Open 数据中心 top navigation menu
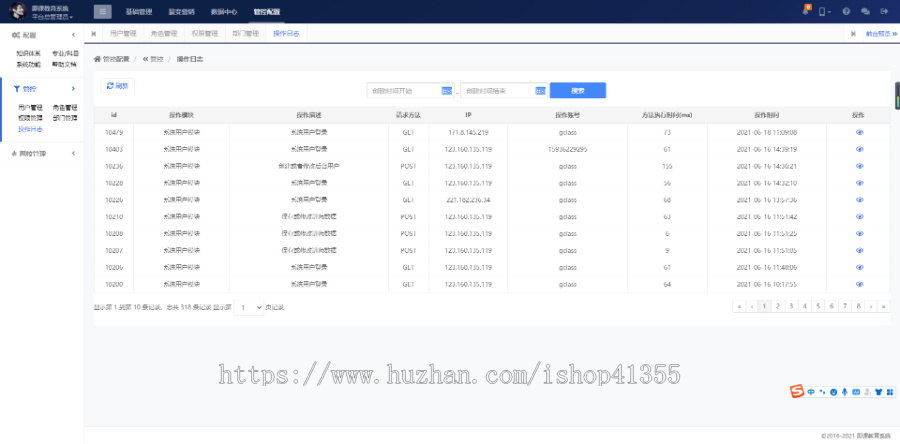 pos(224,11)
